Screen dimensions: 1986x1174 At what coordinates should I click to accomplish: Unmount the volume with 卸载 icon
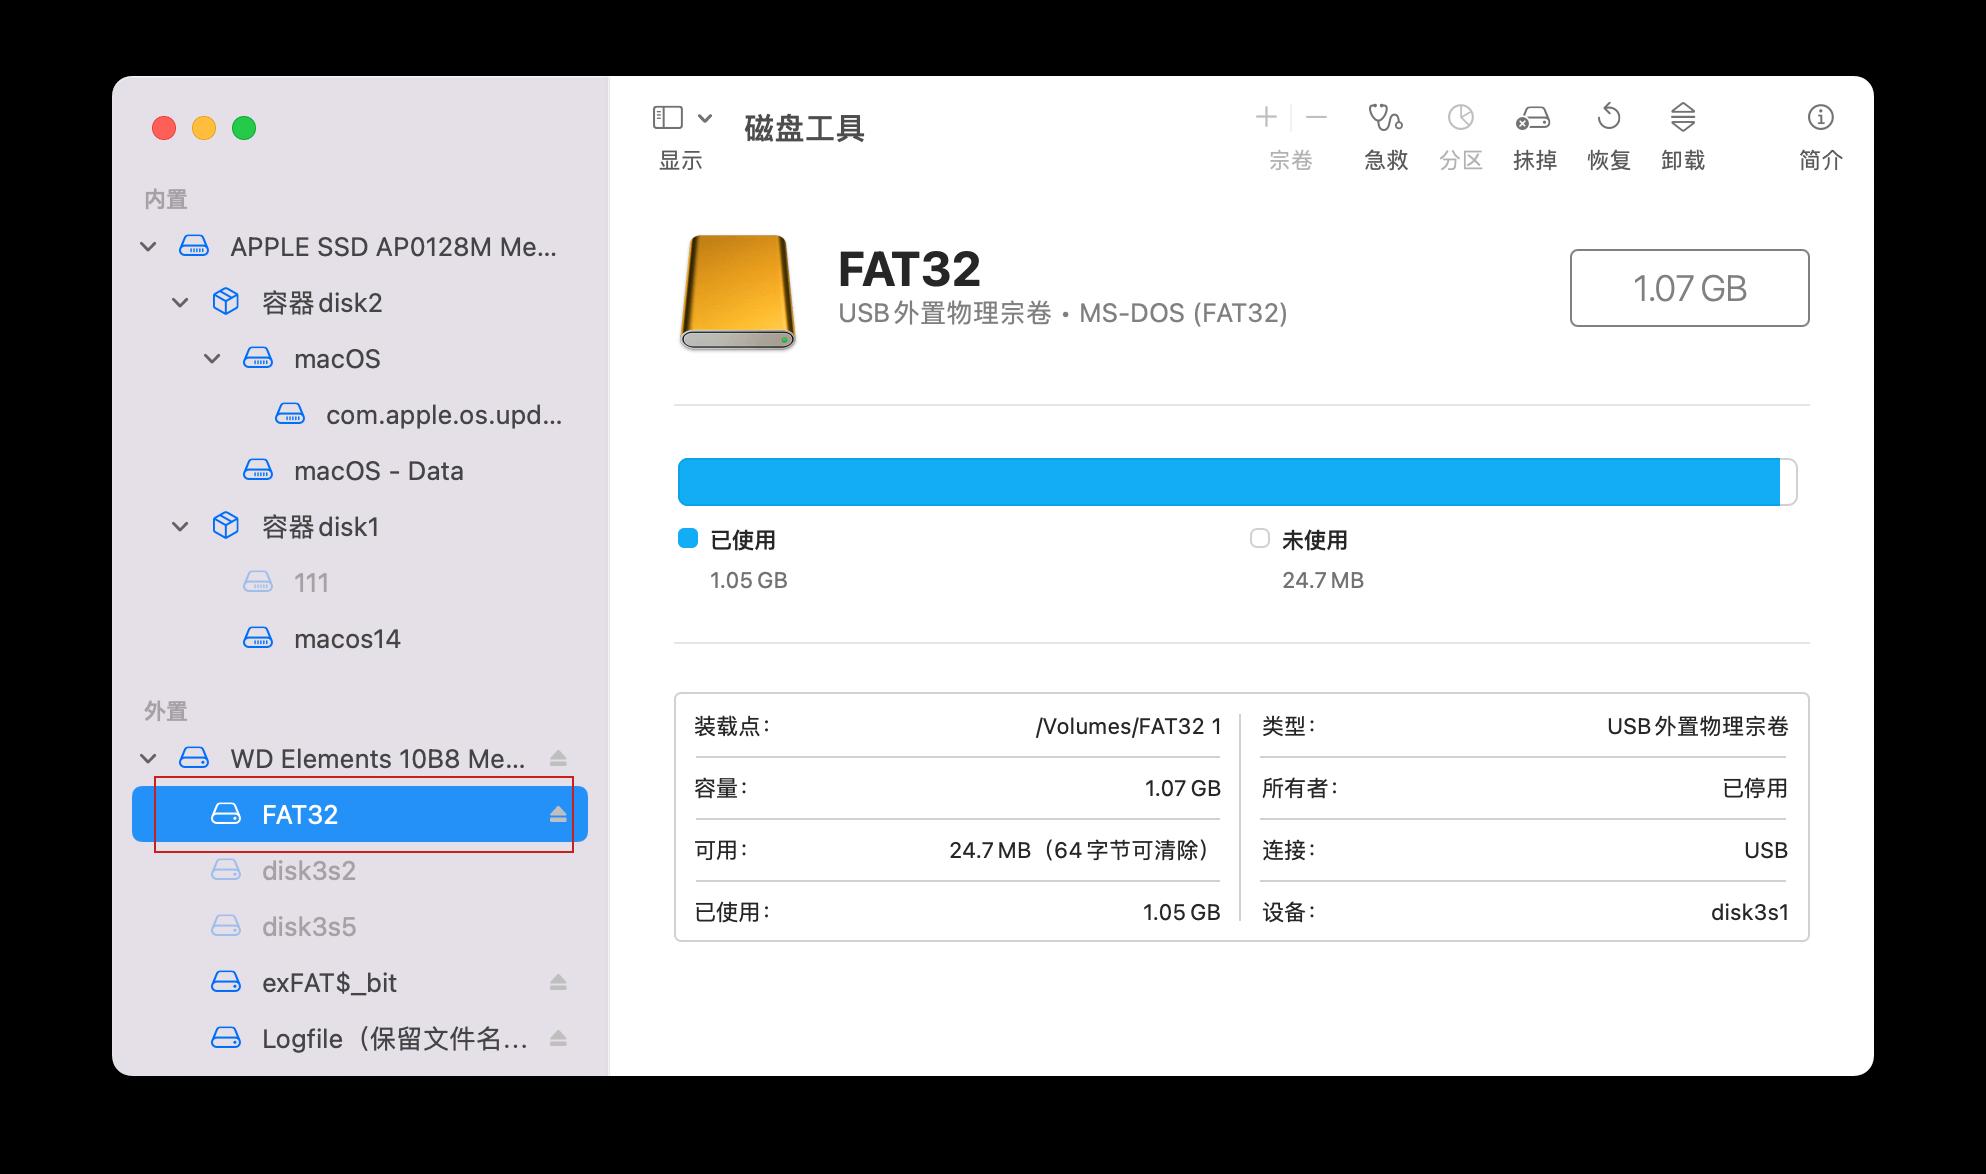click(x=1682, y=118)
